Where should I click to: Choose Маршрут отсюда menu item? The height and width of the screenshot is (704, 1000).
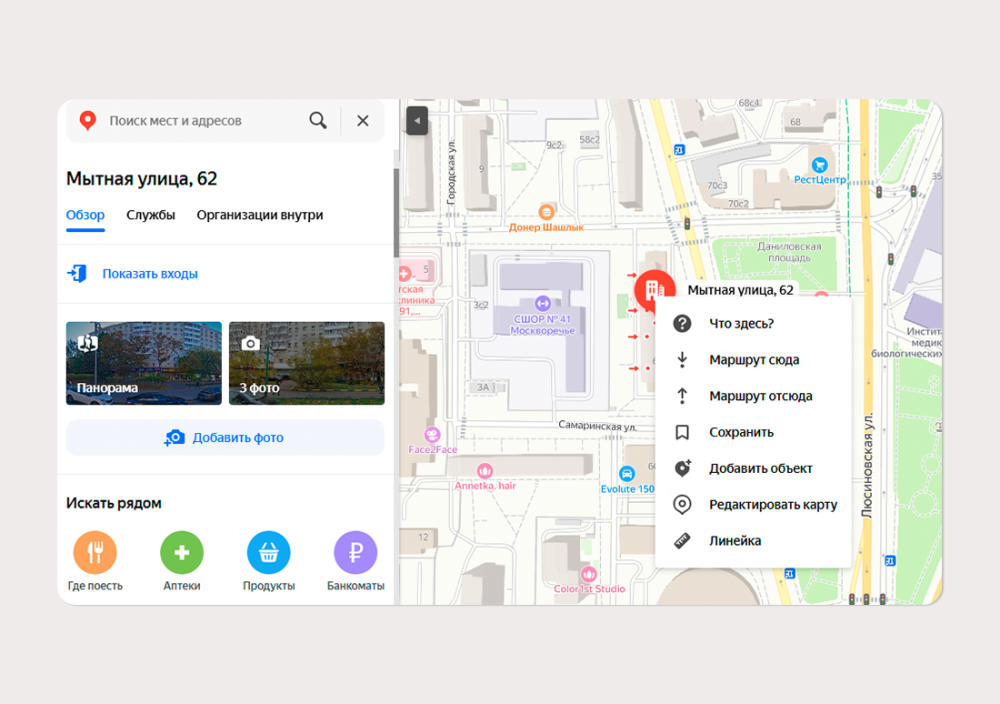(753, 396)
